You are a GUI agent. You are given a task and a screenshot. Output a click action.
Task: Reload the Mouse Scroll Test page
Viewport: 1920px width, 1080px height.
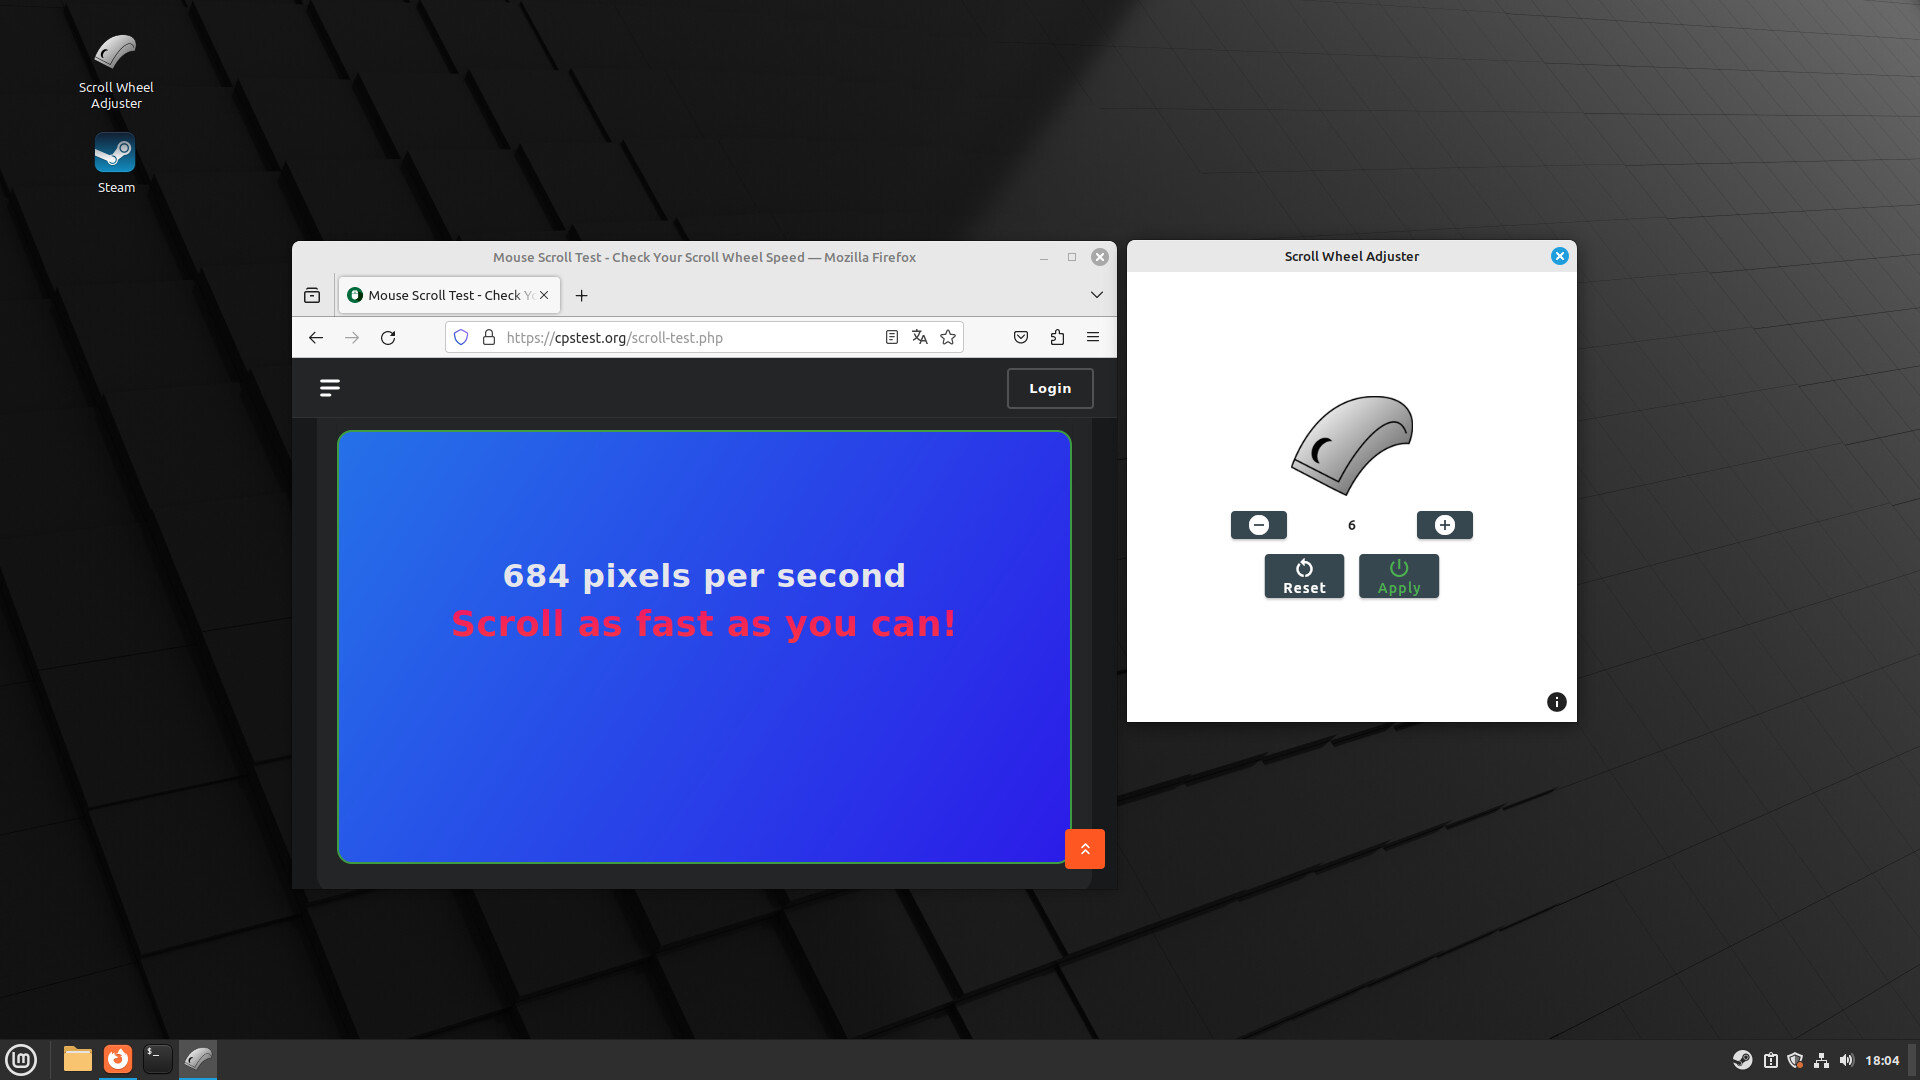point(388,337)
